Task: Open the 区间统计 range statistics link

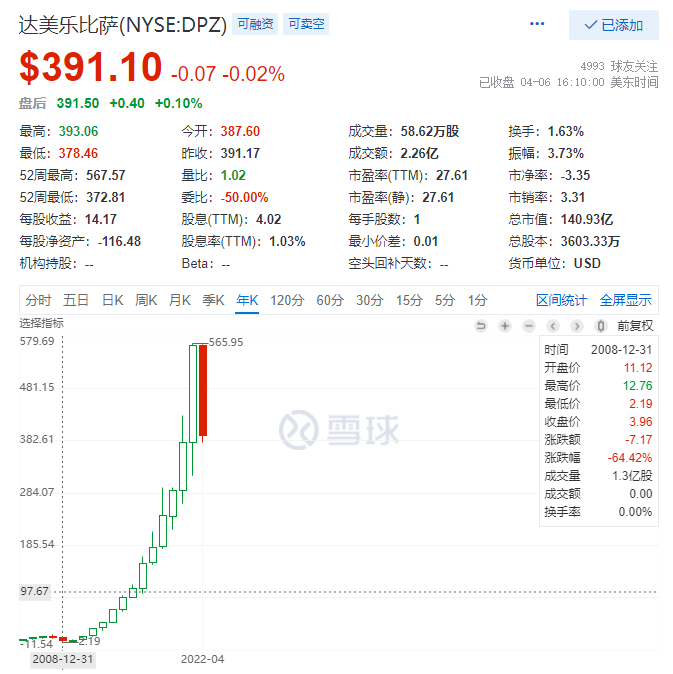Action: (x=562, y=300)
